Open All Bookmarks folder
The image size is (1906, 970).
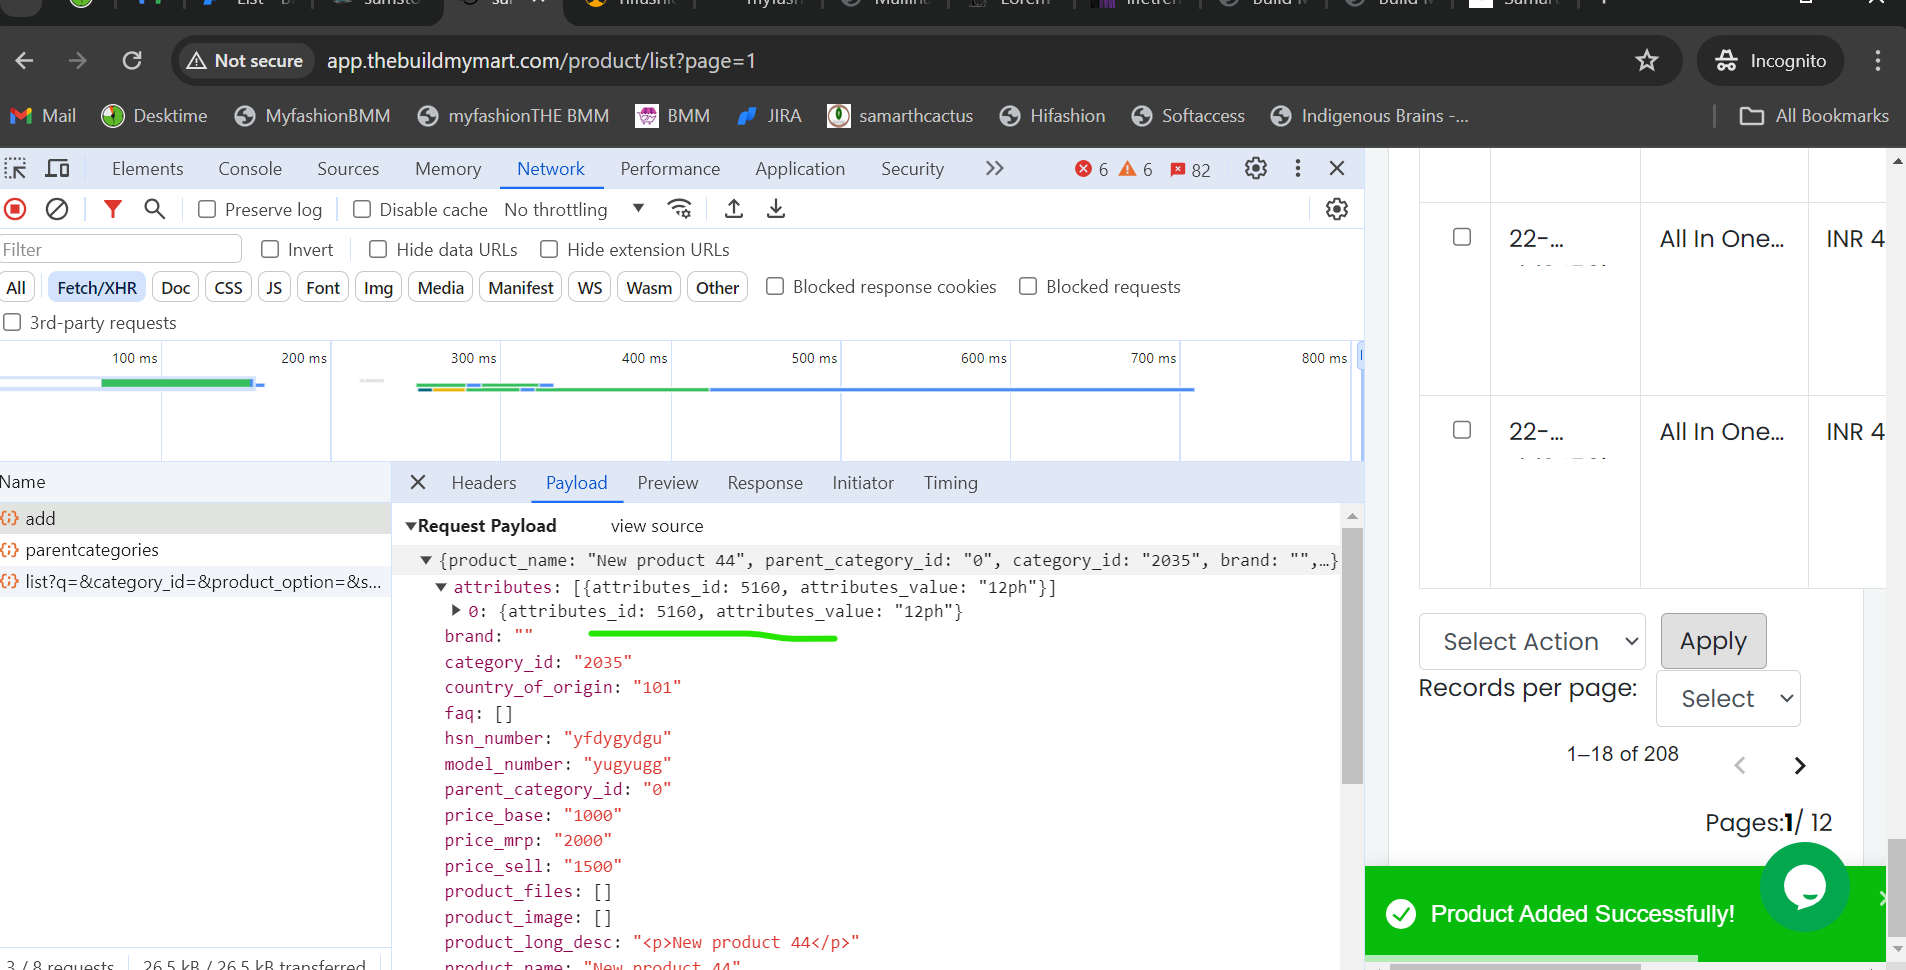(1814, 116)
